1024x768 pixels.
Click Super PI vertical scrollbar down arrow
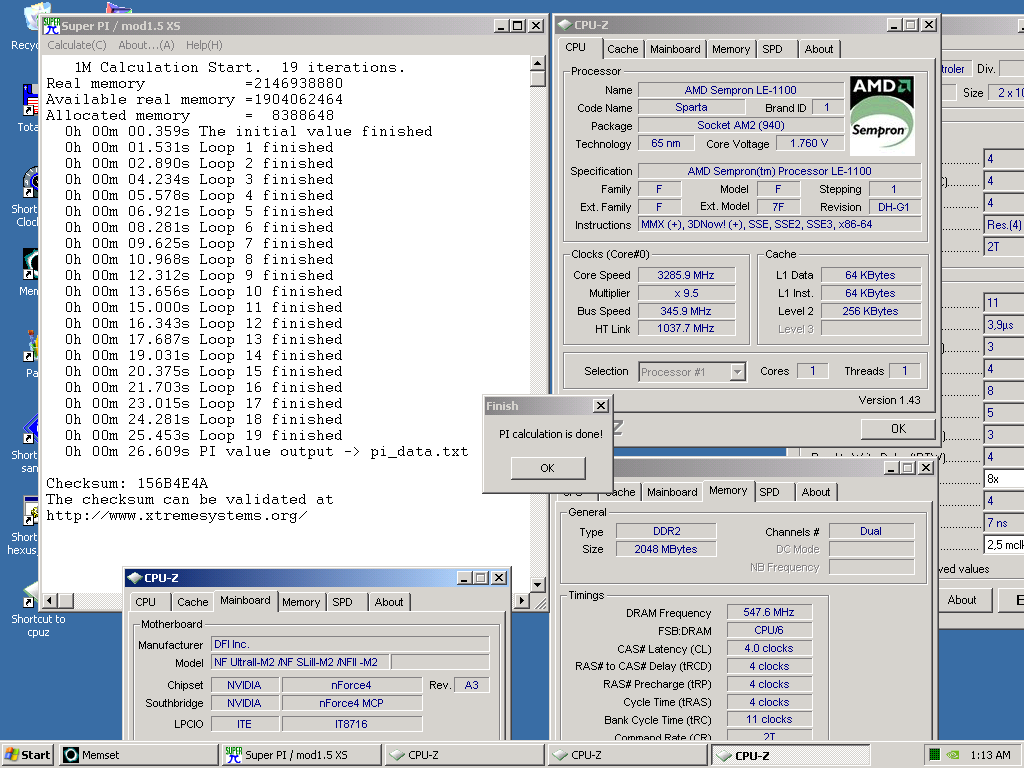click(x=537, y=584)
